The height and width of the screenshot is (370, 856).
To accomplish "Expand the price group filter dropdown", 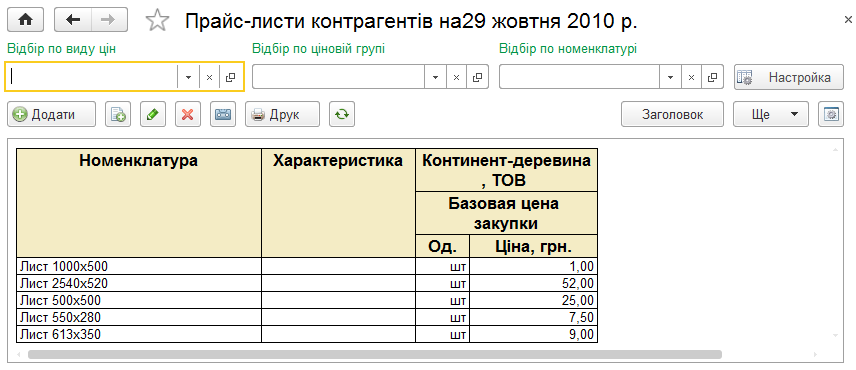I will [436, 77].
